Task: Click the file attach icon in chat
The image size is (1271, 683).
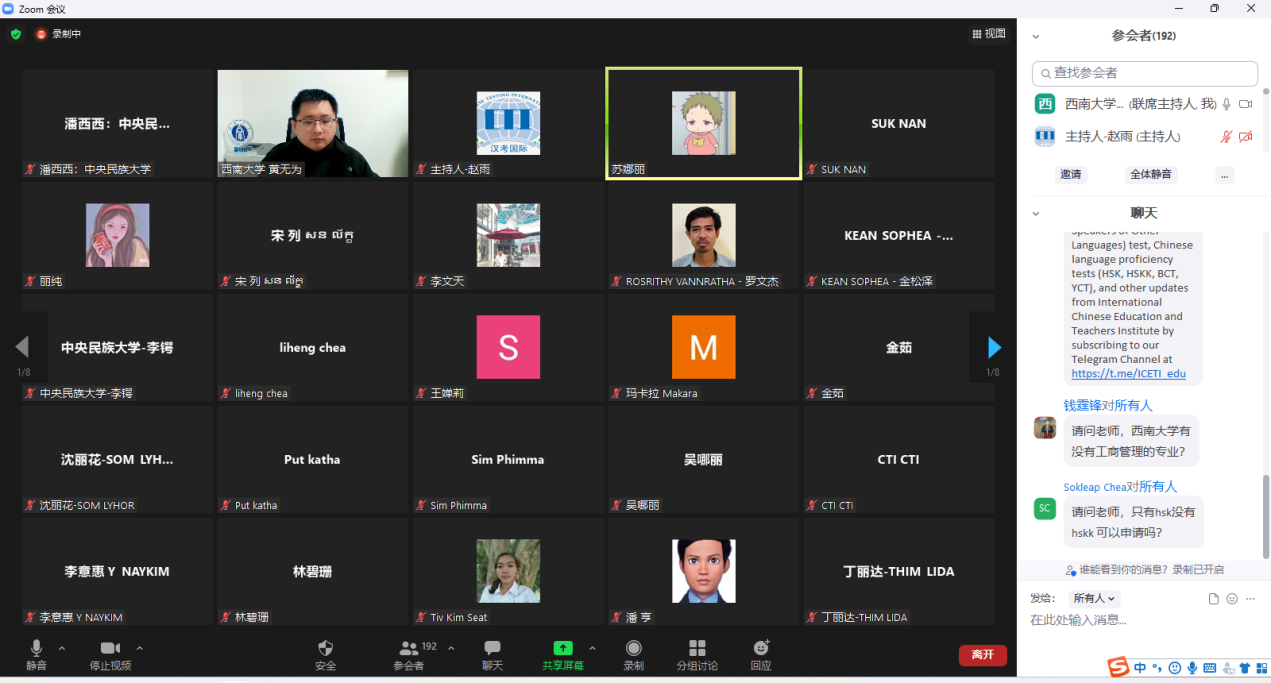Action: (1213, 598)
